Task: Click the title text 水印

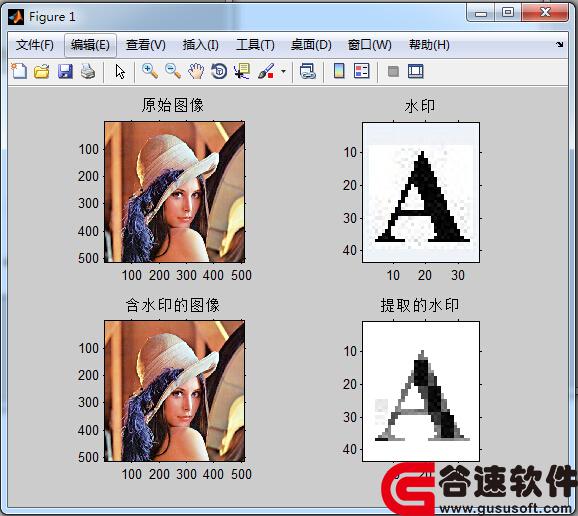Action: click(420, 106)
